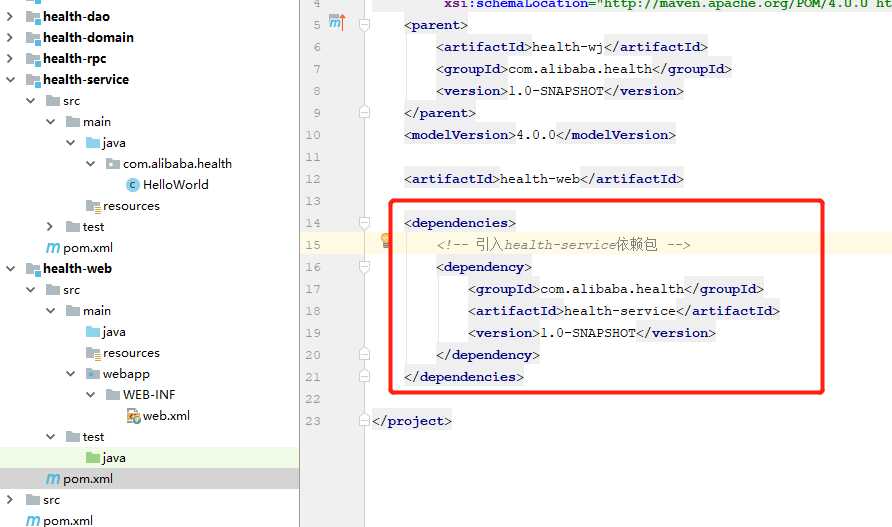
Task: Select the HelloWorld class icon
Action: point(133,185)
